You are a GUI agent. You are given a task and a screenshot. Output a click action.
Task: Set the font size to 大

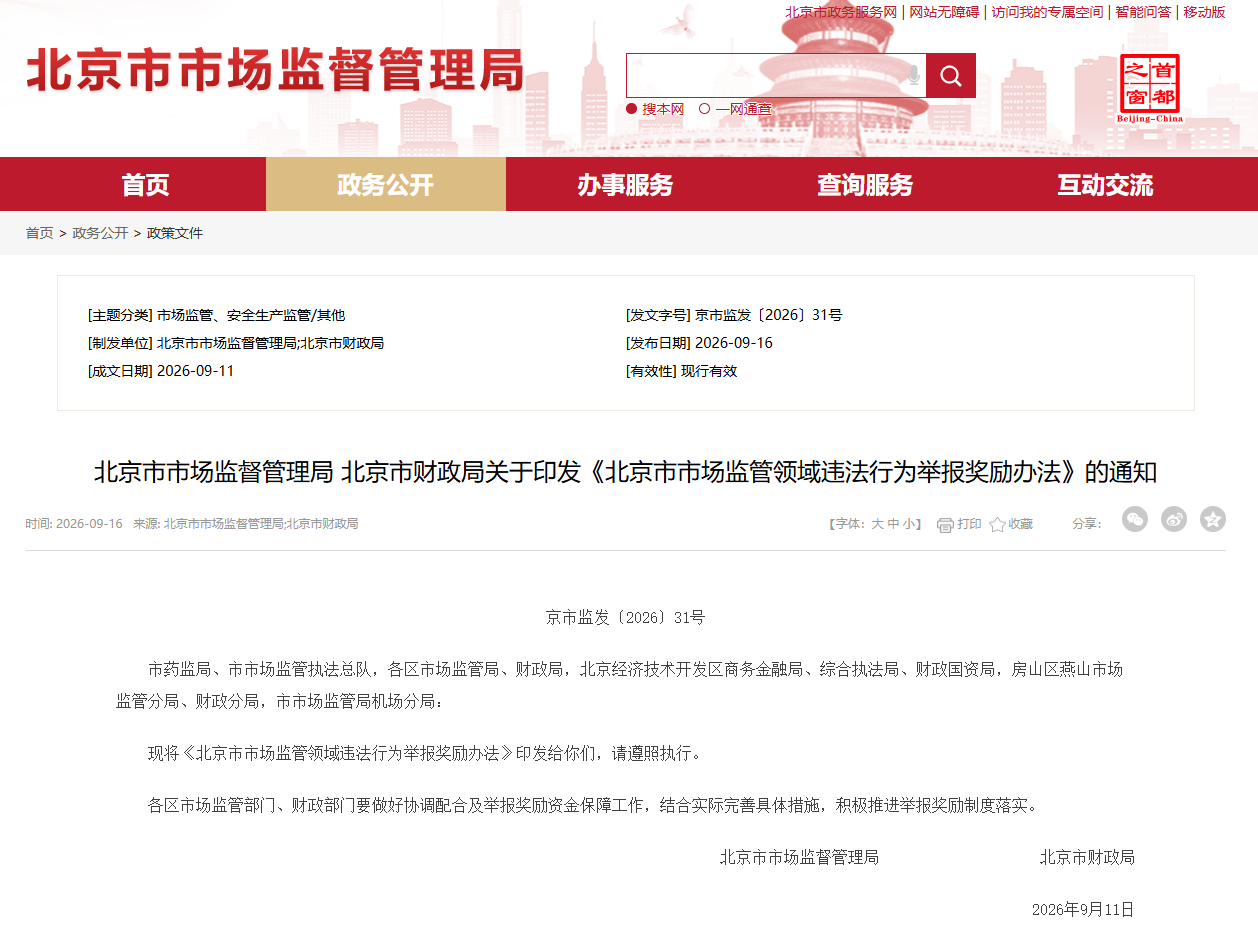pyautogui.click(x=877, y=524)
